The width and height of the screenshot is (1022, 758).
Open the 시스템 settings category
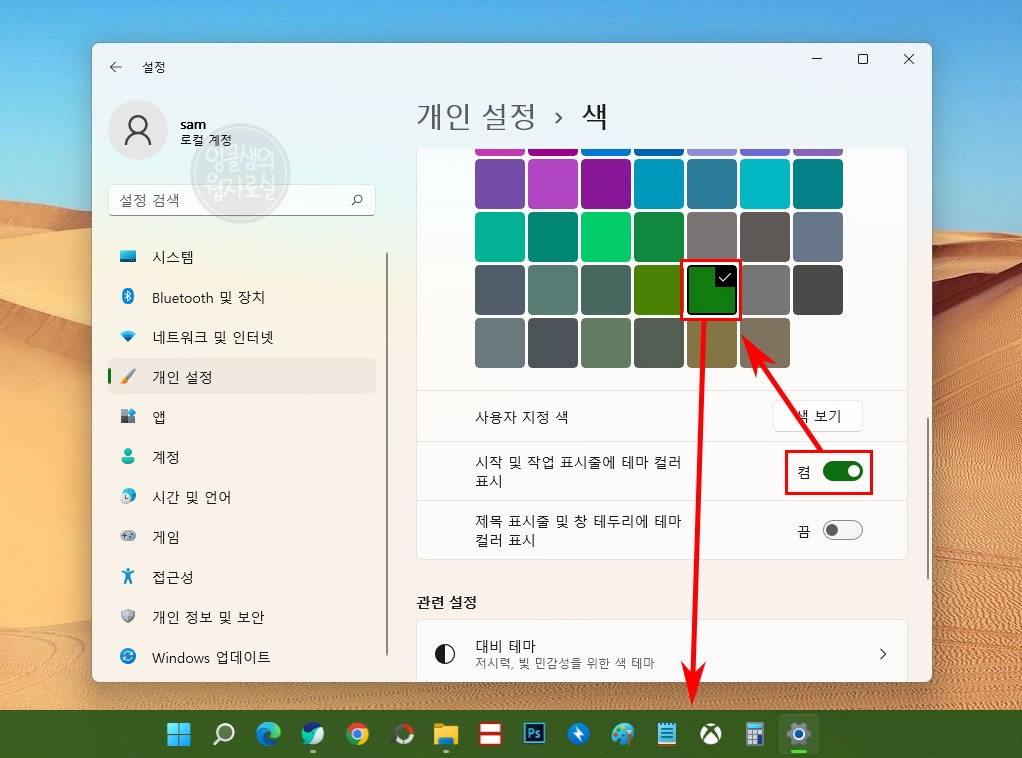pyautogui.click(x=242, y=257)
